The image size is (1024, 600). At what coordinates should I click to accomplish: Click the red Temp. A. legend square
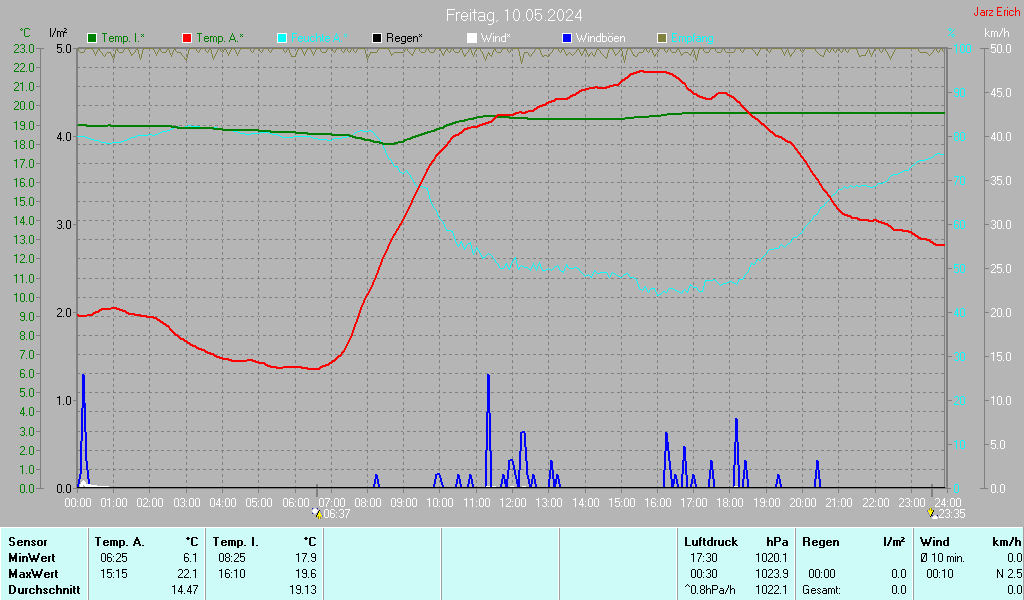point(187,38)
